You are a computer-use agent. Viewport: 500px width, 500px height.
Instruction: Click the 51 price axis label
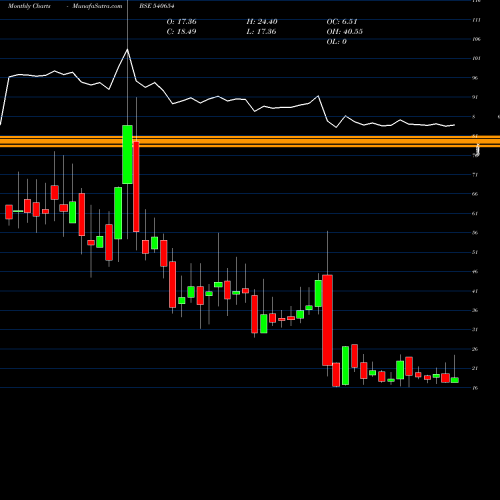point(475,252)
